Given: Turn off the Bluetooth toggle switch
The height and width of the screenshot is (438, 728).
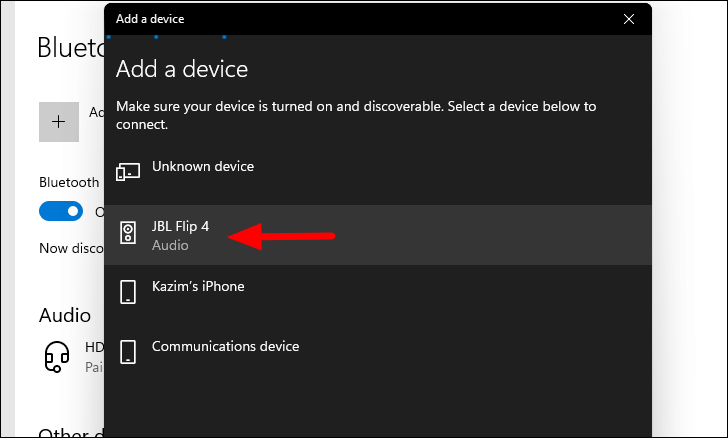Looking at the screenshot, I should tap(61, 211).
